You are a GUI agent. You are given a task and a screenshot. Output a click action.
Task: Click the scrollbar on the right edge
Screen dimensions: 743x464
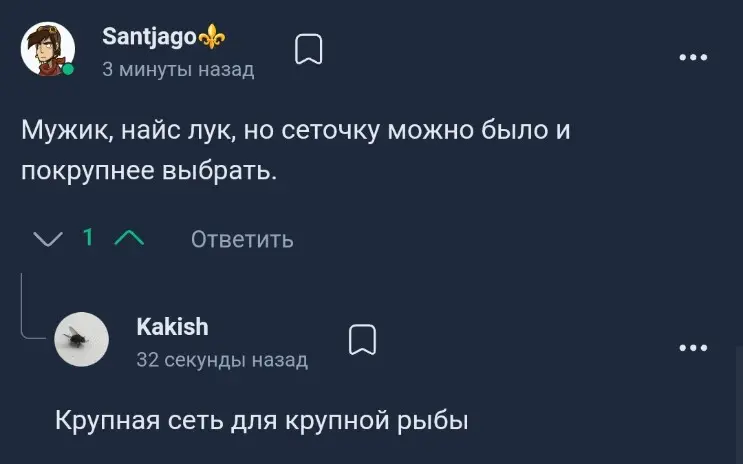(739, 400)
